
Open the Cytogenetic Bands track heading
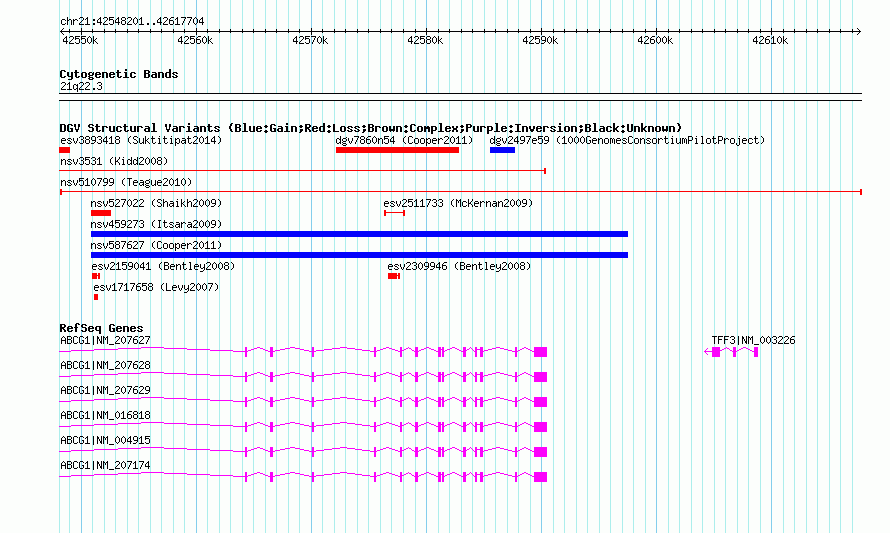[119, 74]
